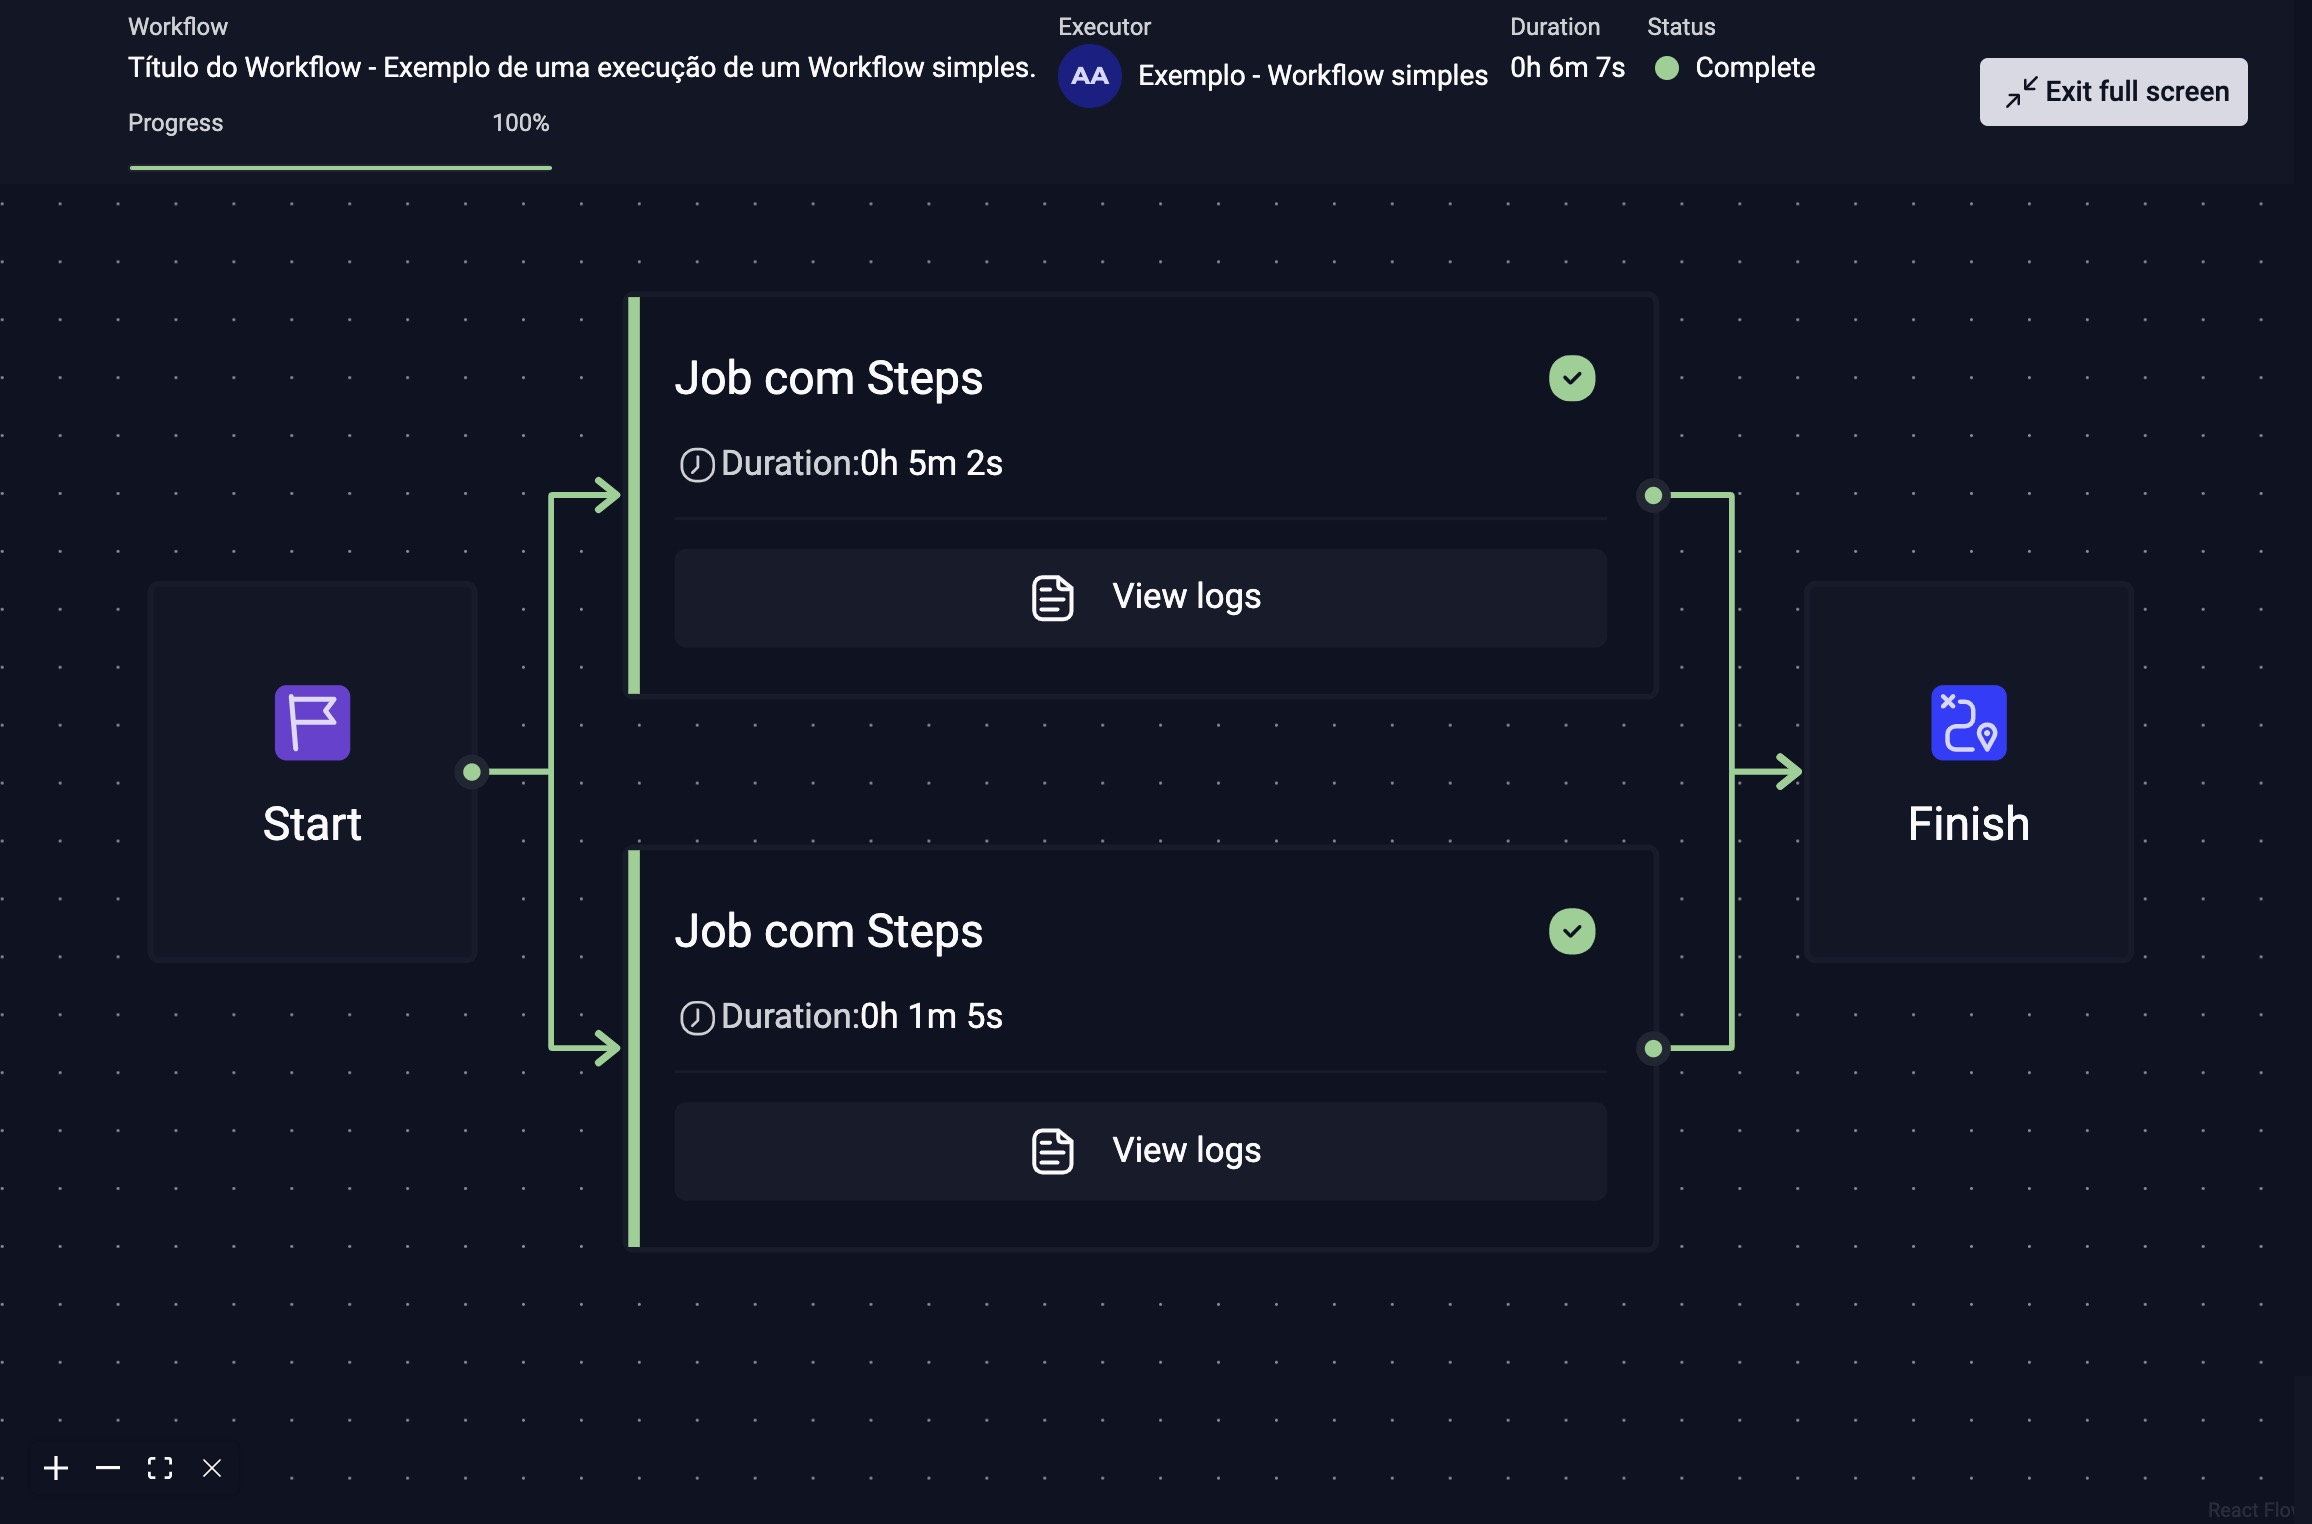Open View logs for the 5m 2s job
The height and width of the screenshot is (1524, 2312).
1140,597
